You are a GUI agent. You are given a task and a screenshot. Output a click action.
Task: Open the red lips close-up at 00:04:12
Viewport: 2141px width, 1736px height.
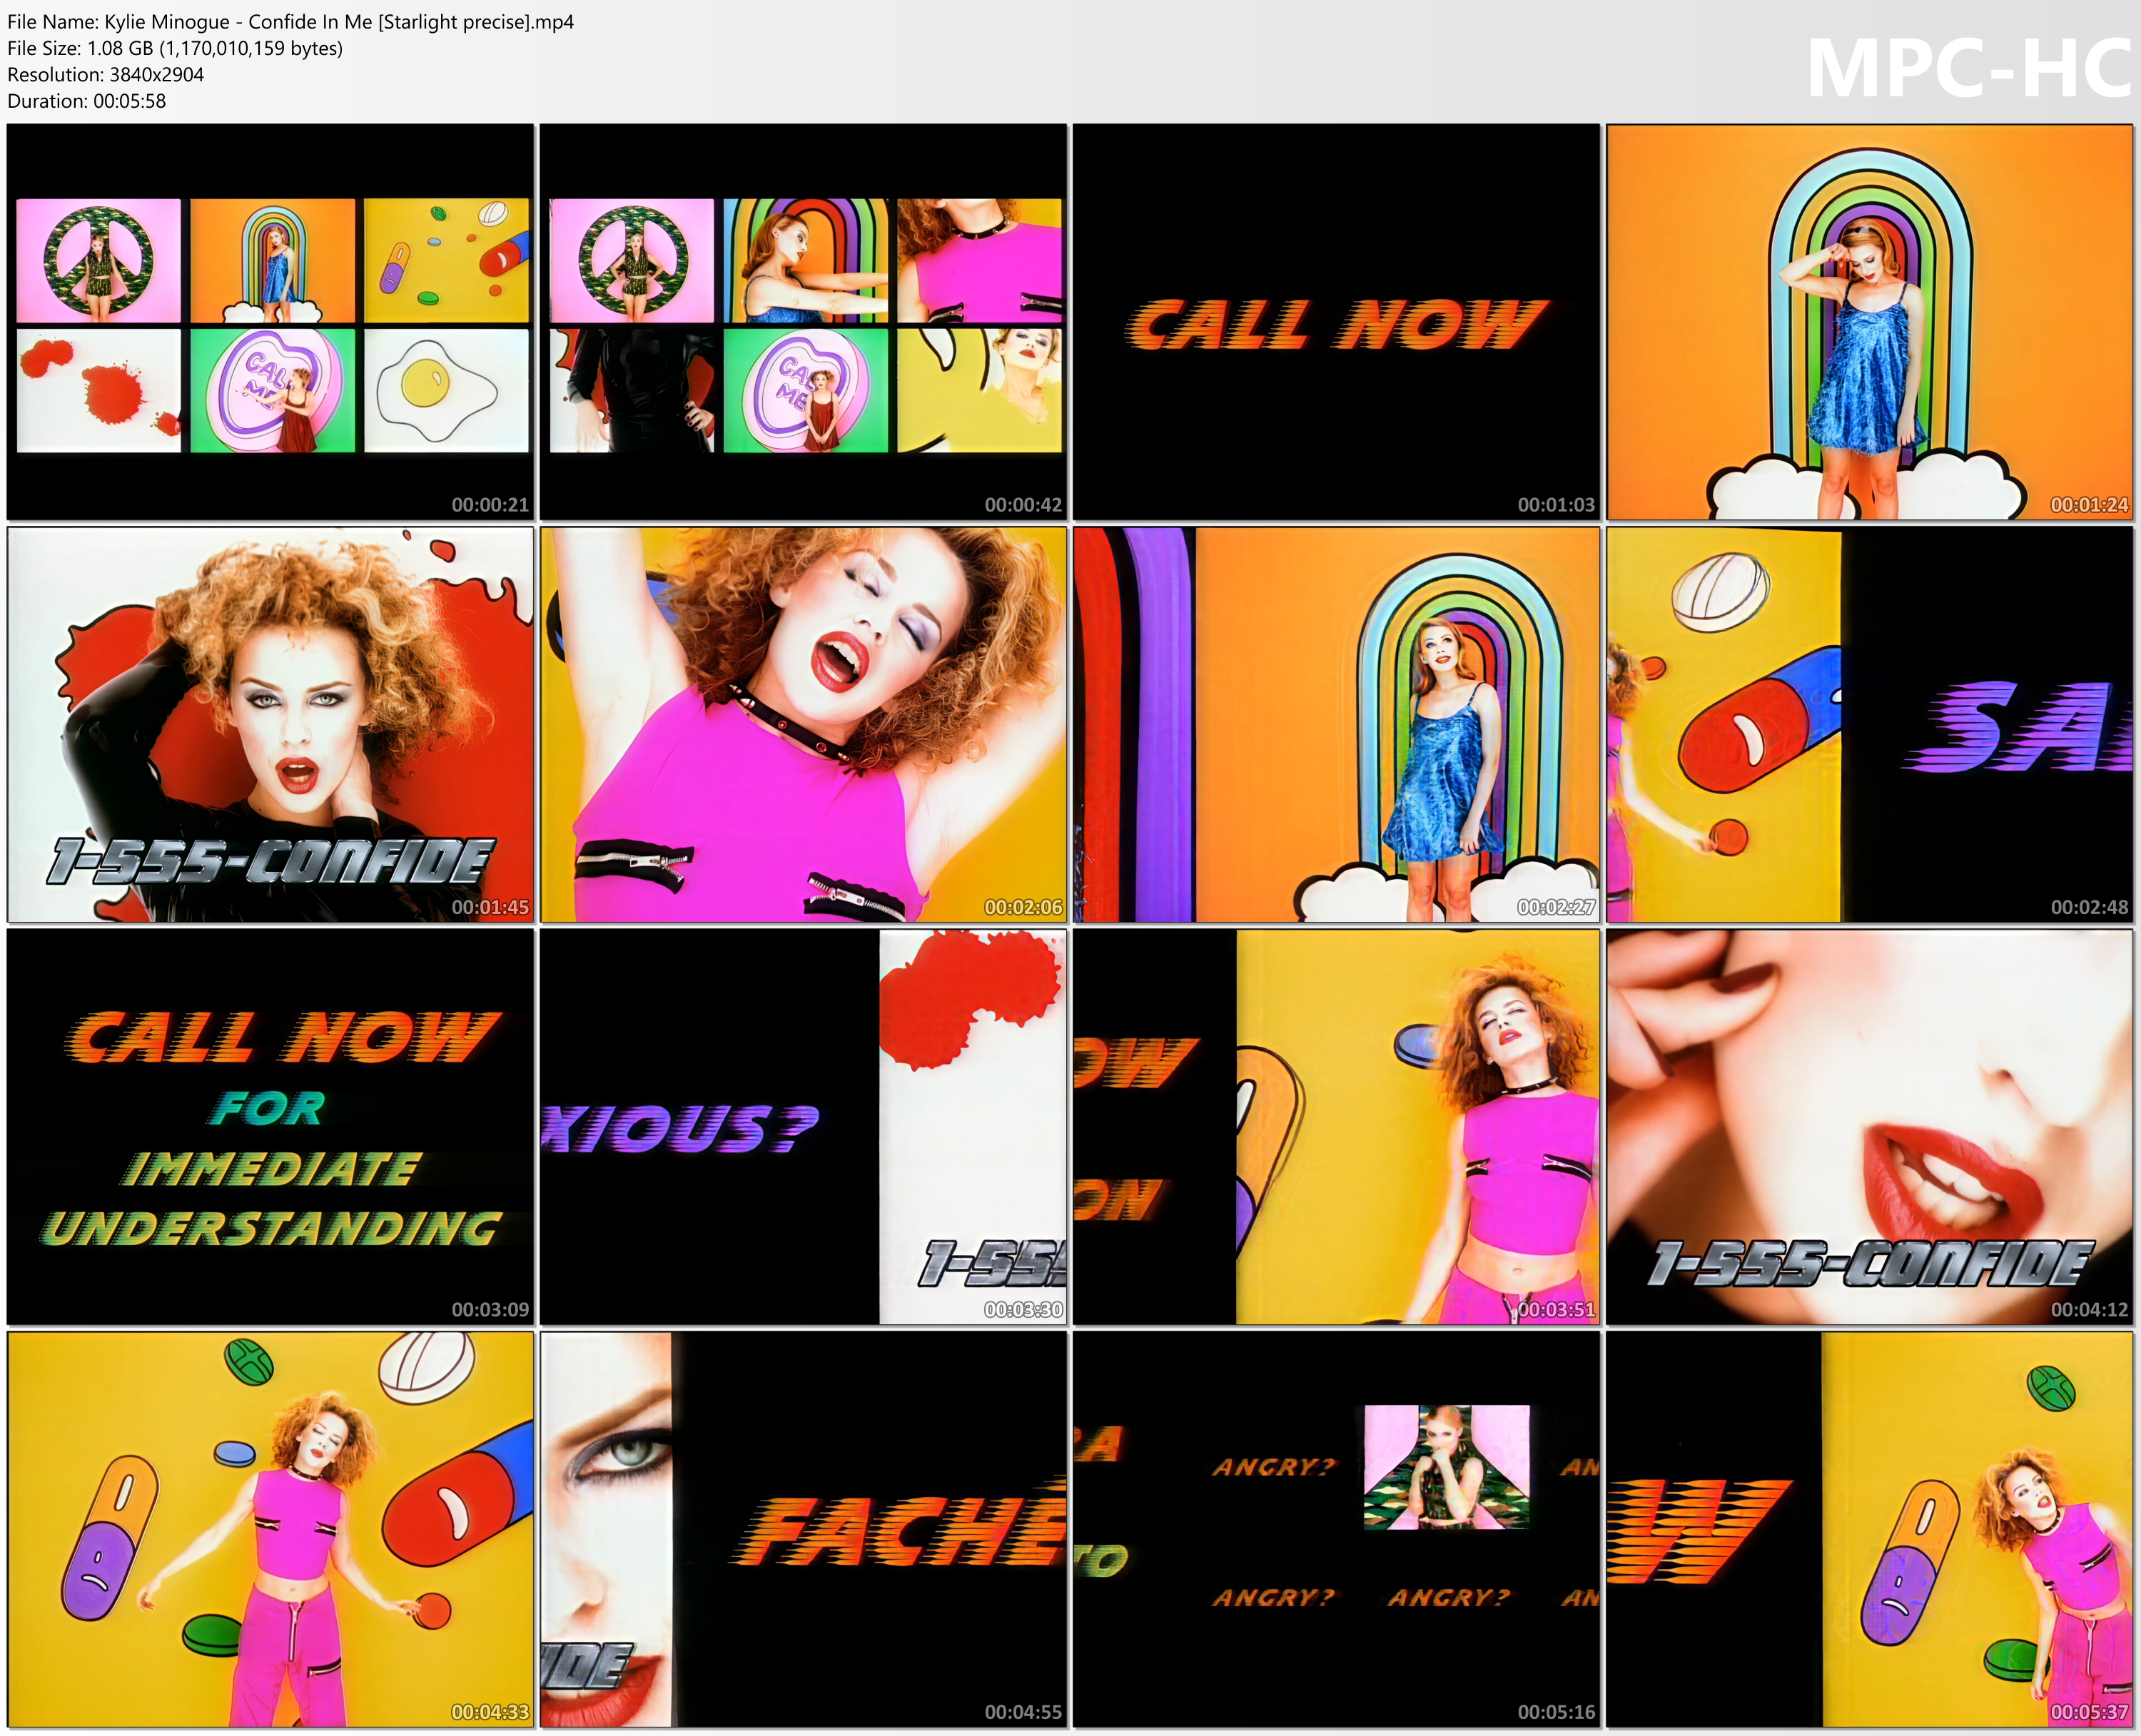[1869, 1127]
